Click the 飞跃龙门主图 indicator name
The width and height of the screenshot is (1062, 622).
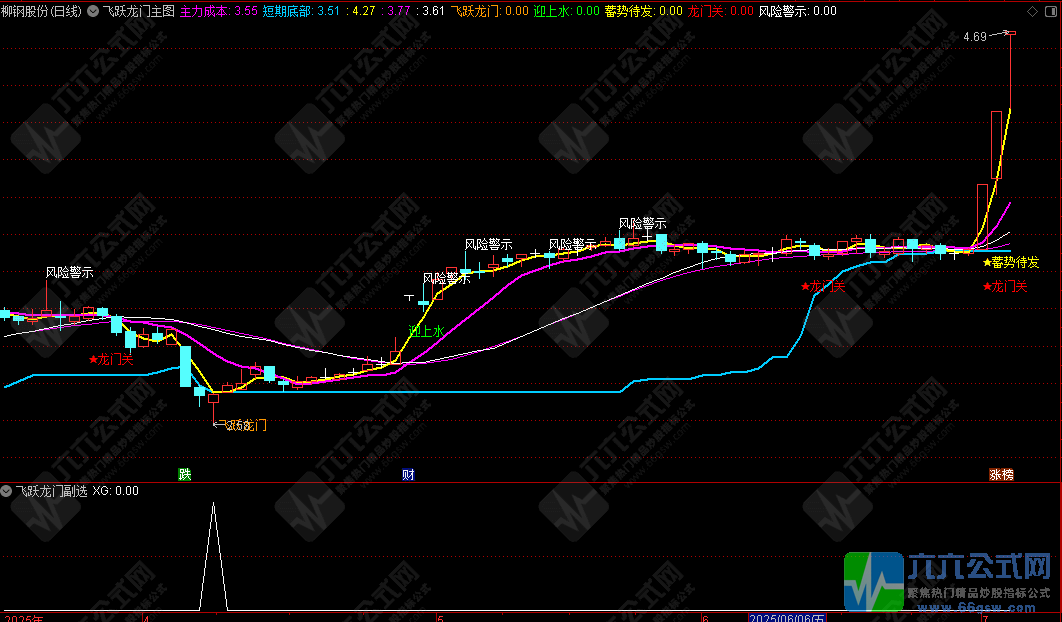click(139, 11)
